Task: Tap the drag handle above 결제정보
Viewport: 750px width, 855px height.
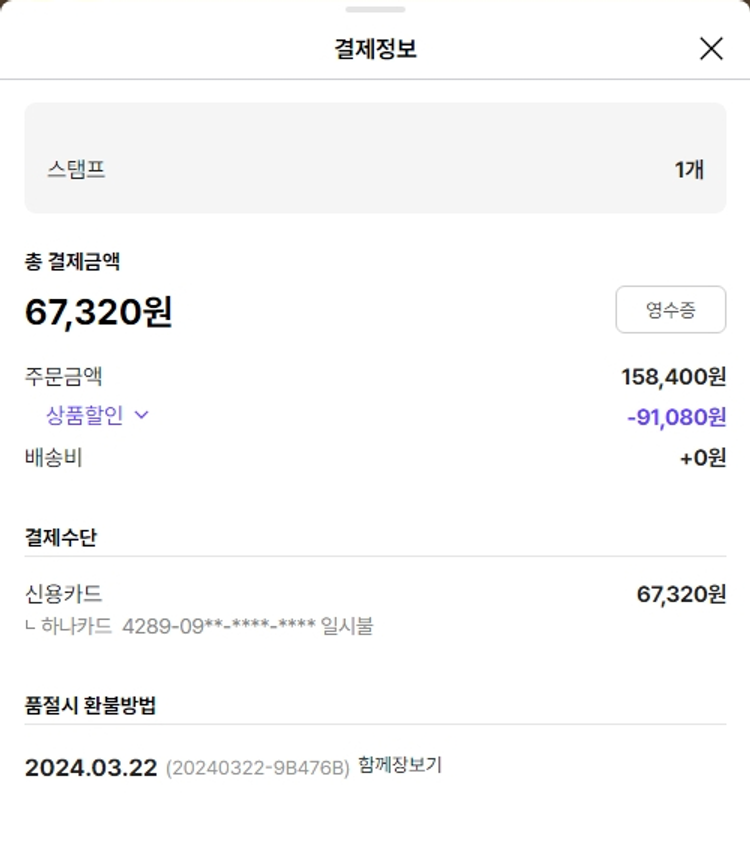Action: (375, 9)
